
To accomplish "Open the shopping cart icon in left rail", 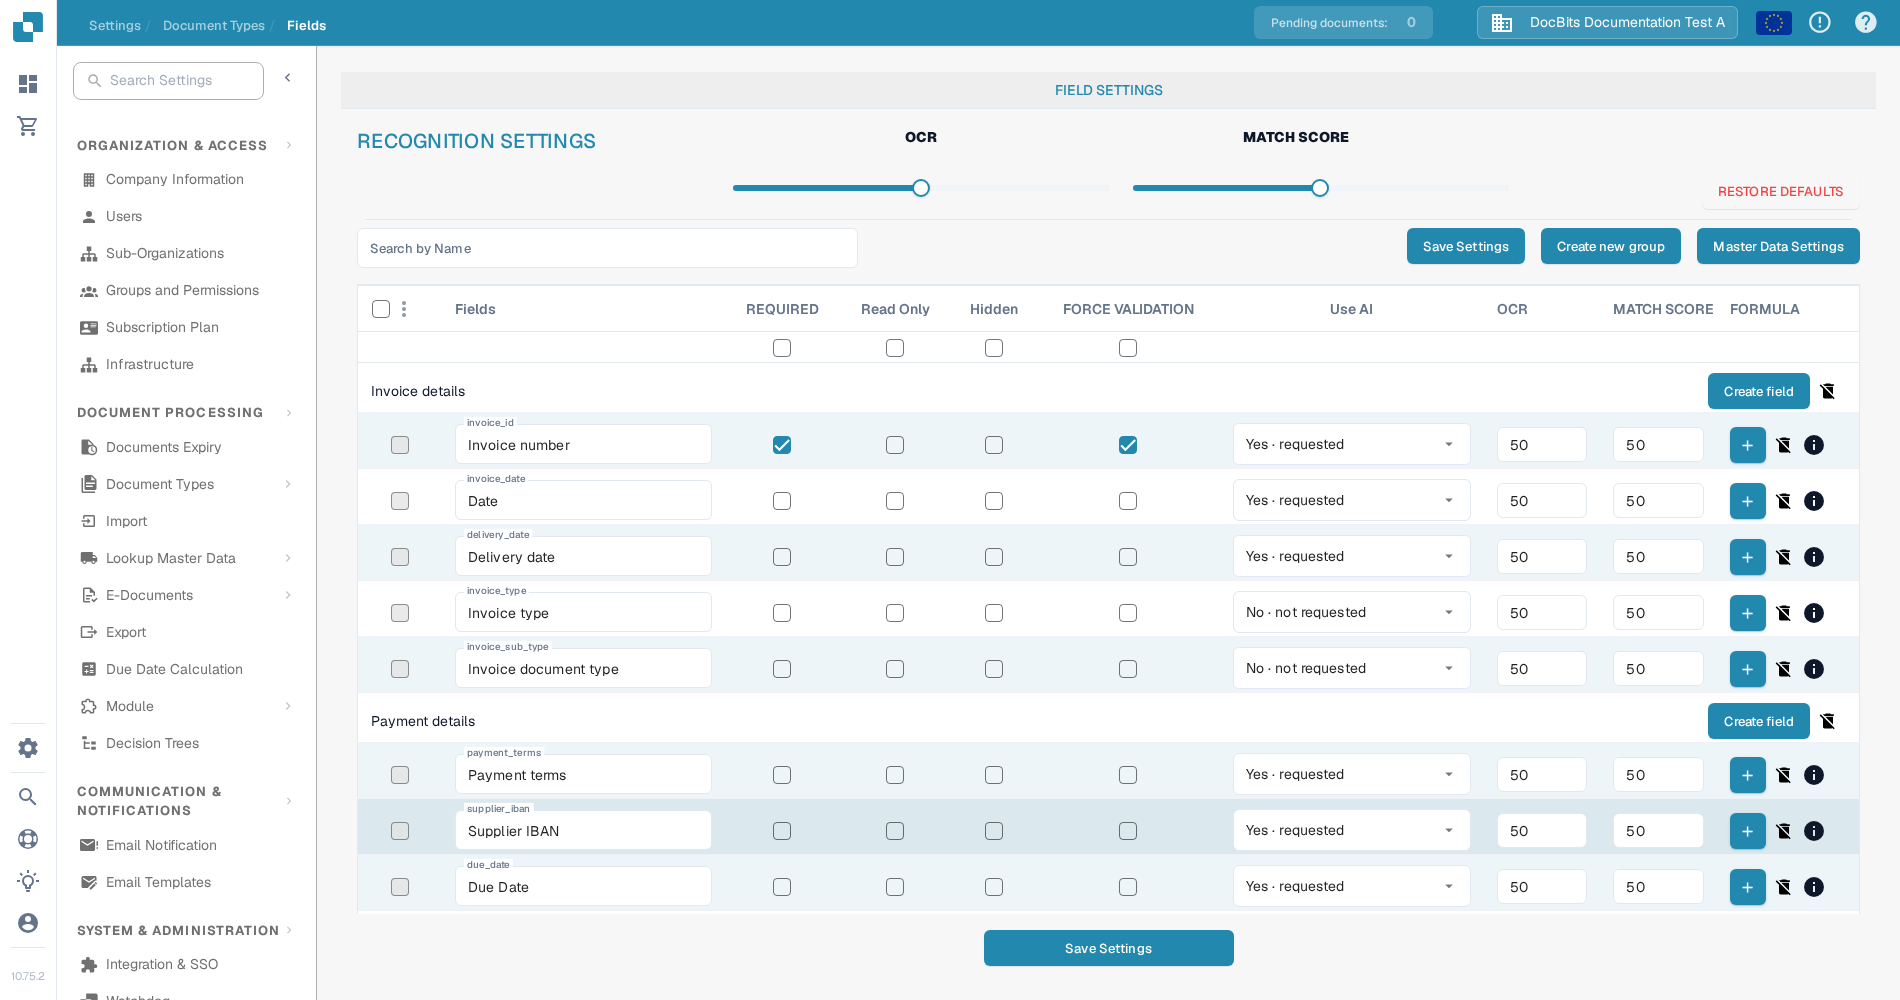I will click(x=28, y=126).
